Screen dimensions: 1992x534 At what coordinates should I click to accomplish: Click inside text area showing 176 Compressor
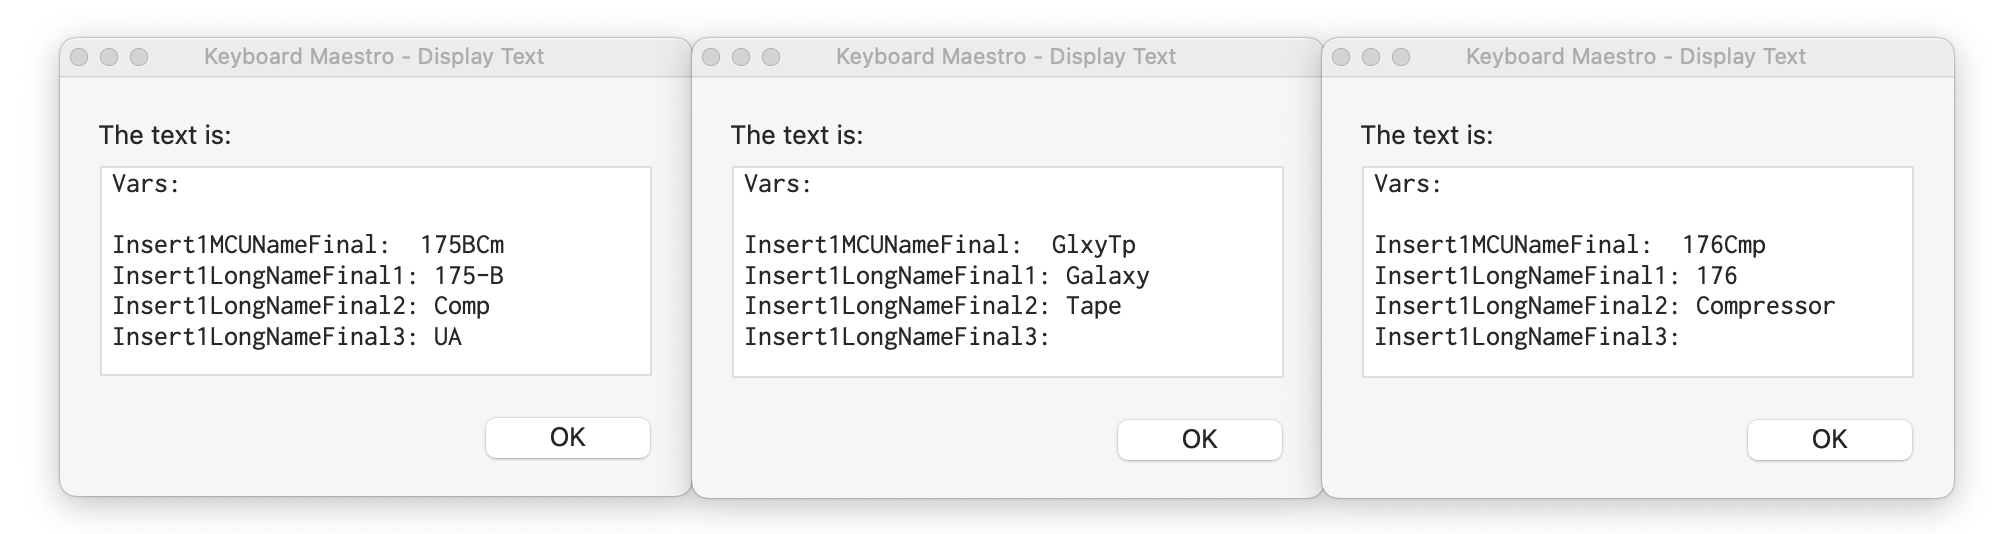[x=1638, y=272]
